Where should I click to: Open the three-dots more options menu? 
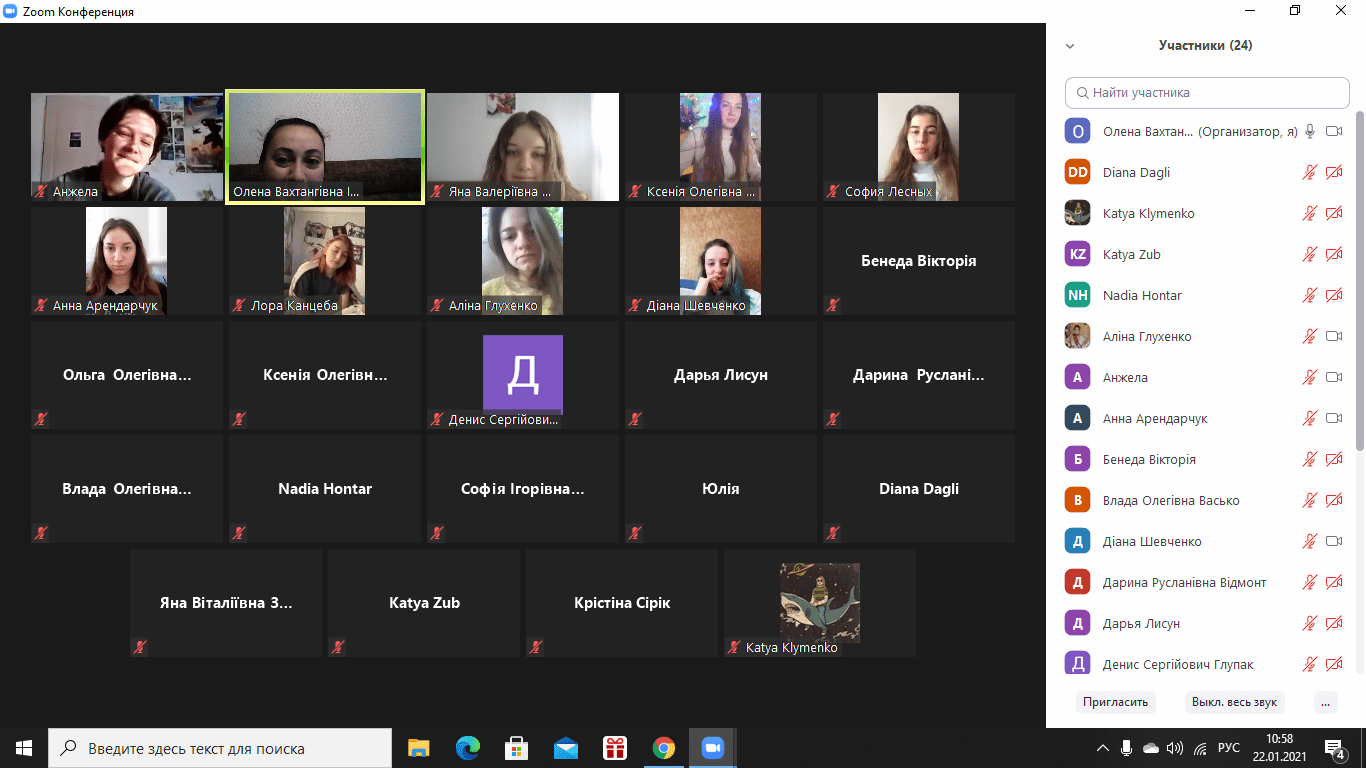point(1326,702)
